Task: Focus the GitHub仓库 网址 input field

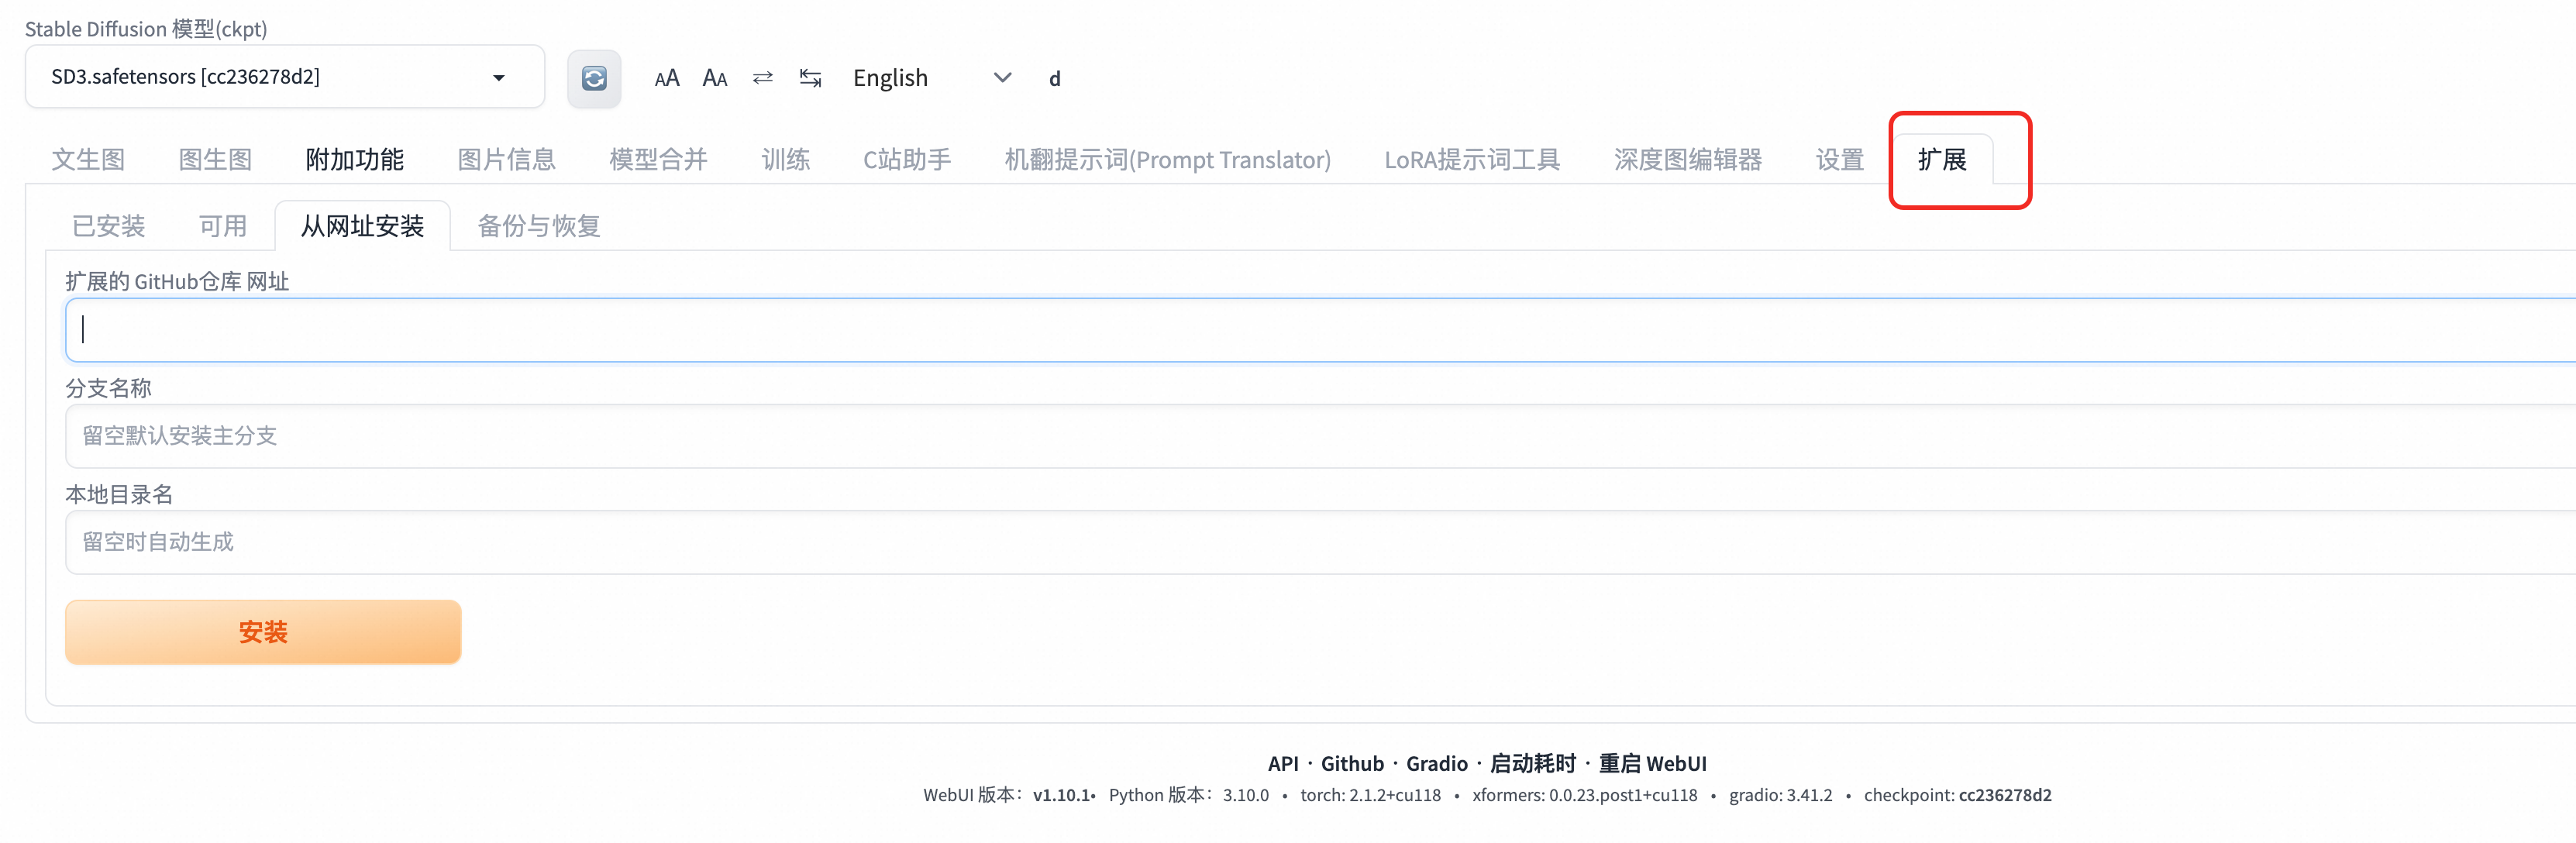Action: [x=1300, y=329]
